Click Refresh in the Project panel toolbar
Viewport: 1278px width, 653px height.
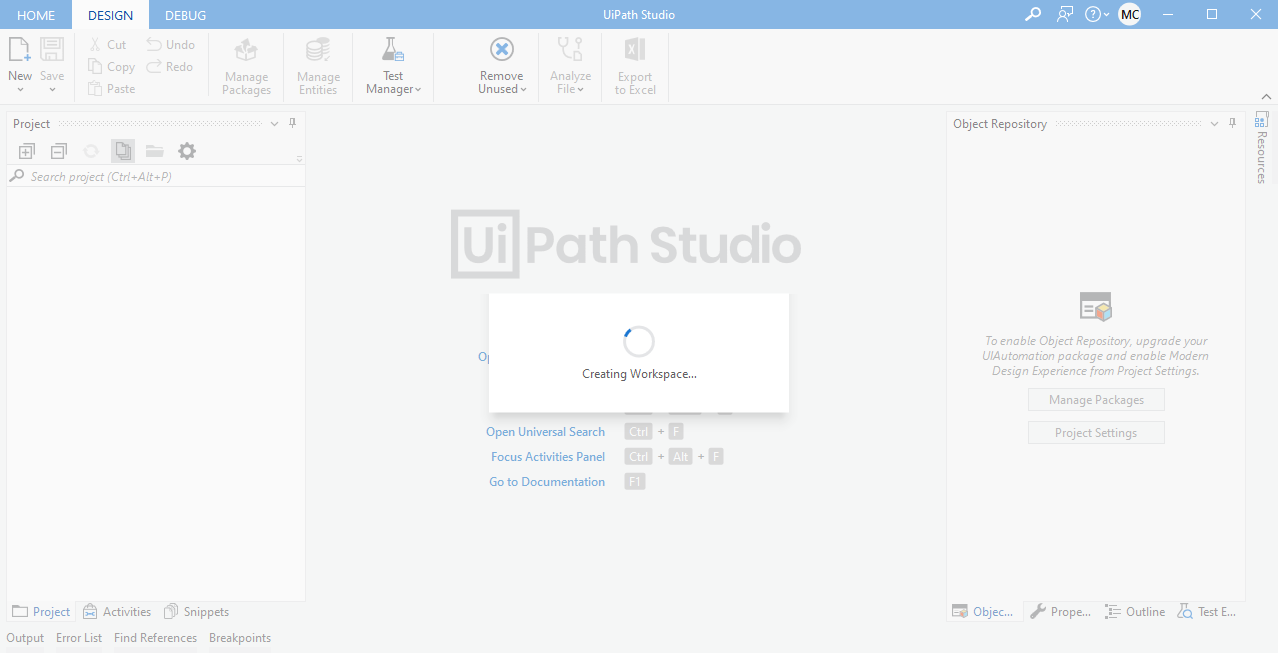pyautogui.click(x=91, y=151)
